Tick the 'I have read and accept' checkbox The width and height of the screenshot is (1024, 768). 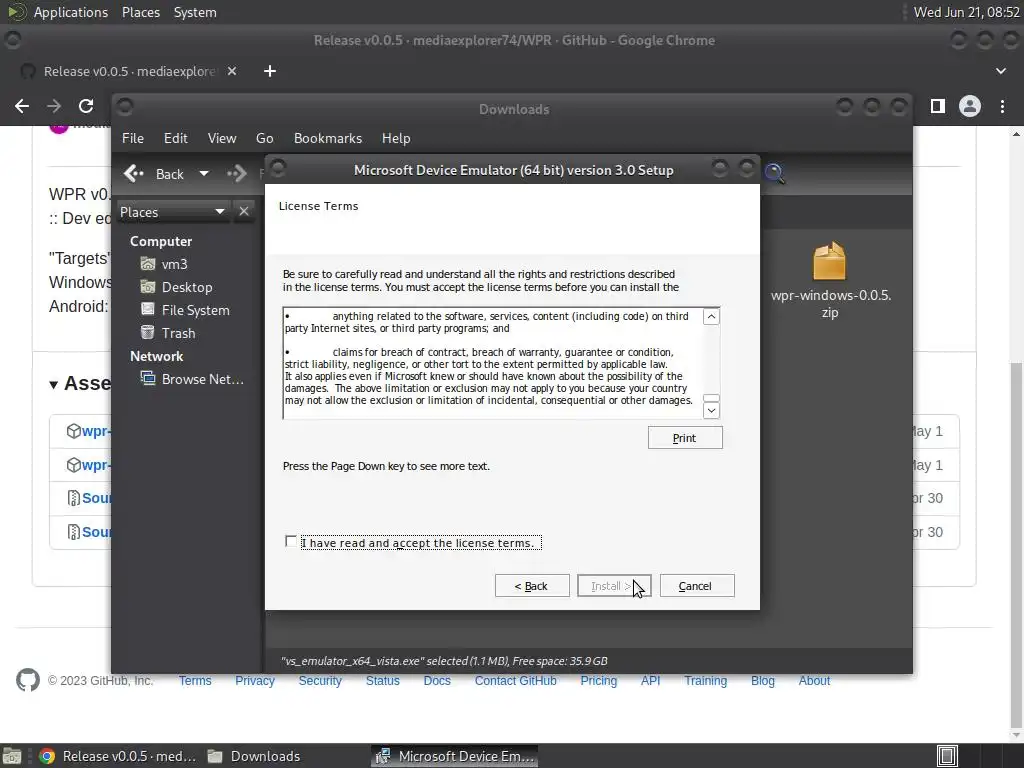click(291, 541)
